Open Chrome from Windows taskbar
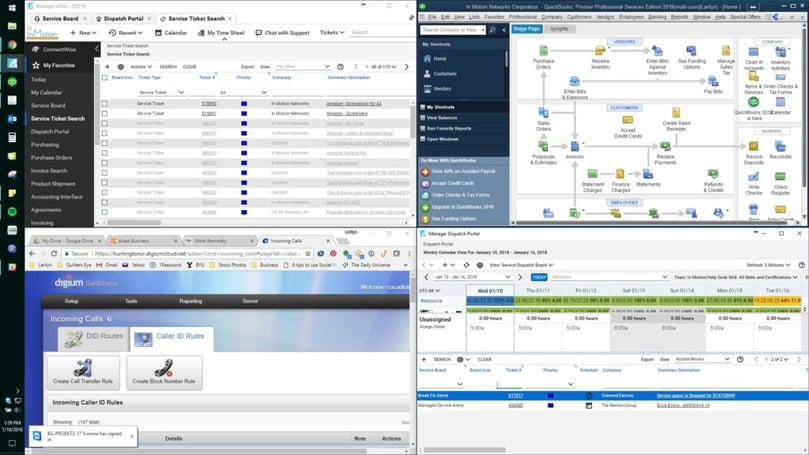 [12, 45]
